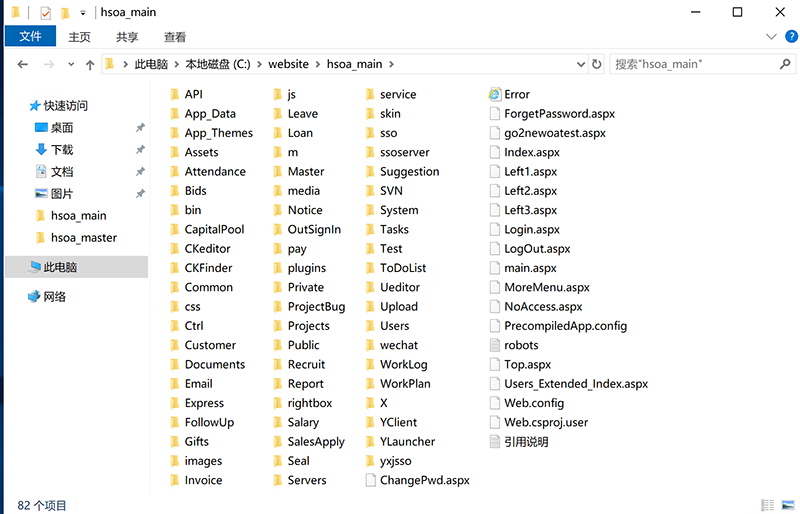800x514 pixels.
Task: Select the wechat folder
Action: (392, 345)
